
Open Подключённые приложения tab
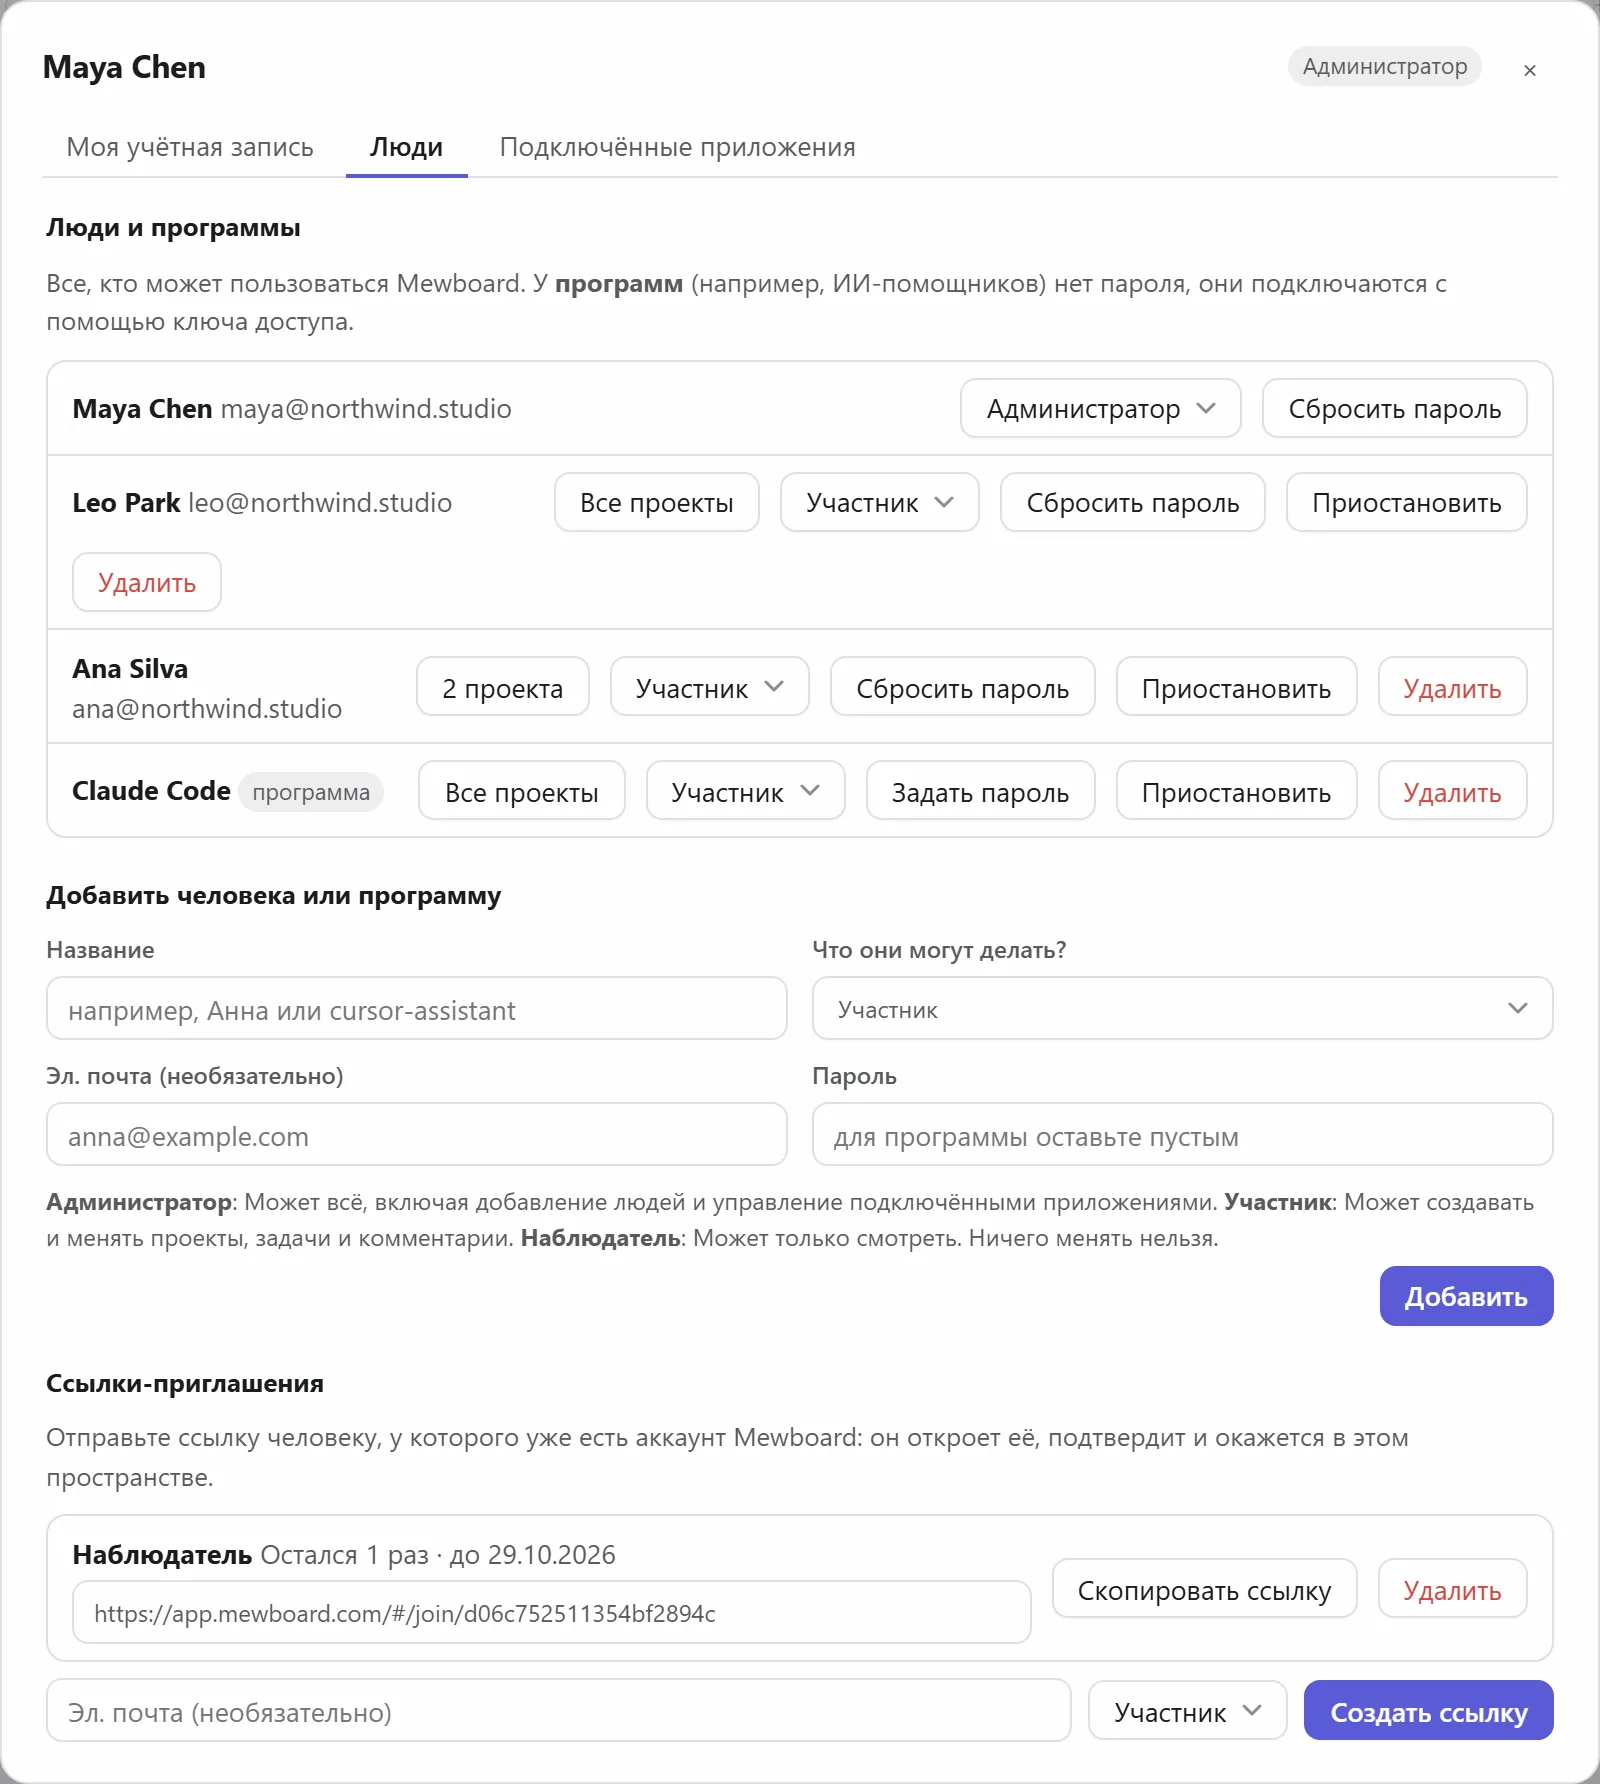pos(677,147)
